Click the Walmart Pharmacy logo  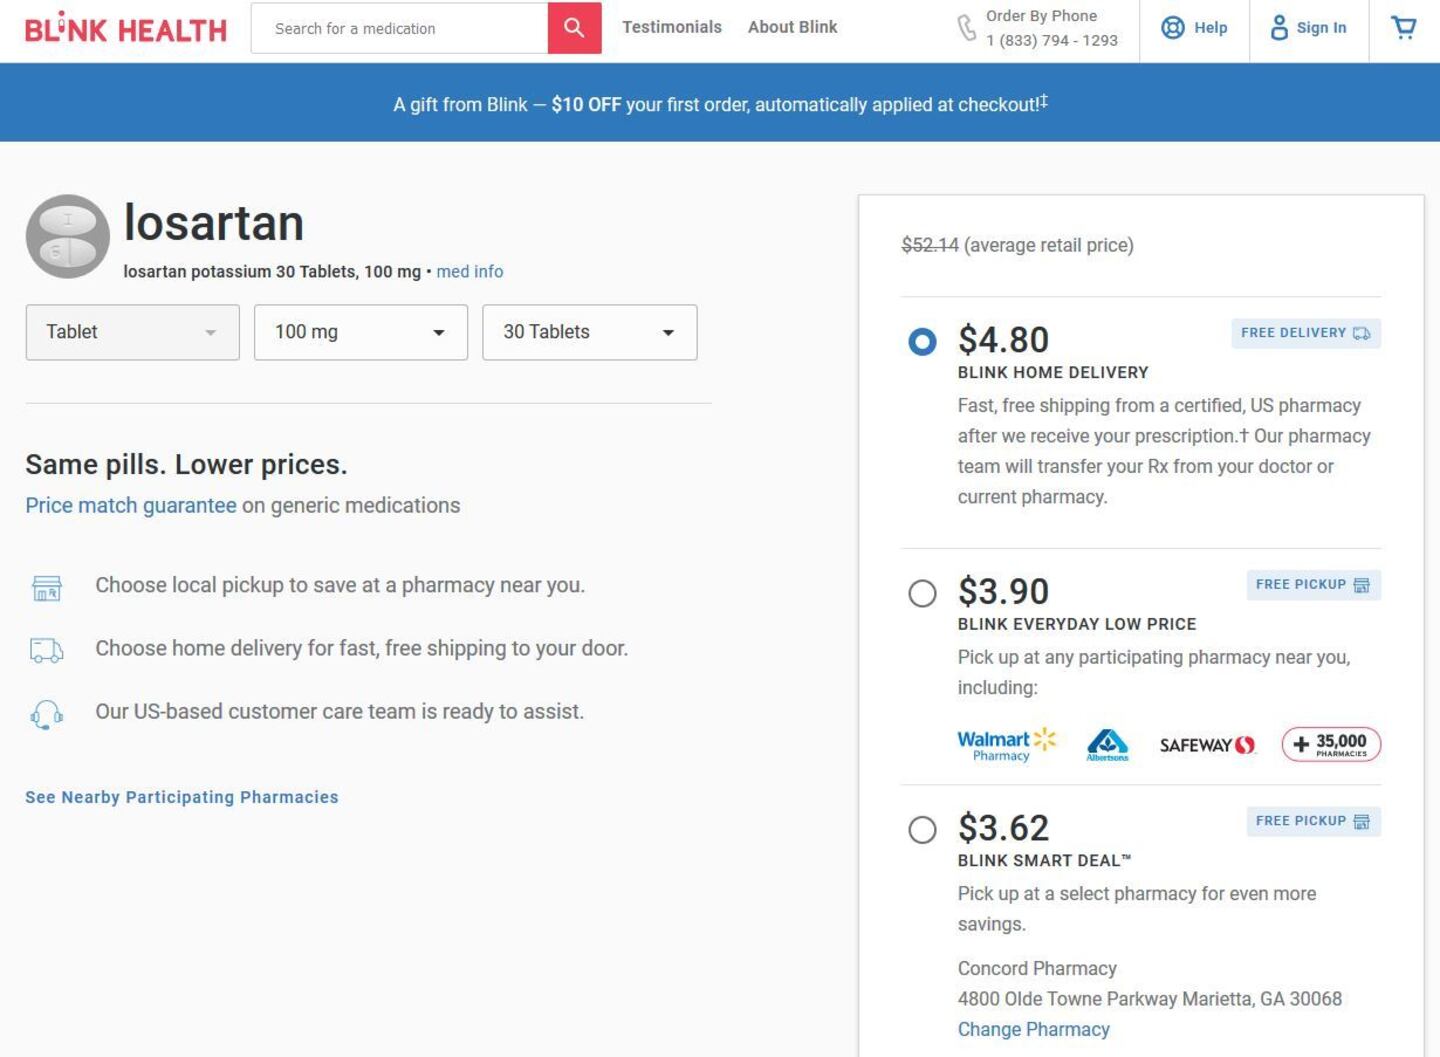click(x=1006, y=745)
